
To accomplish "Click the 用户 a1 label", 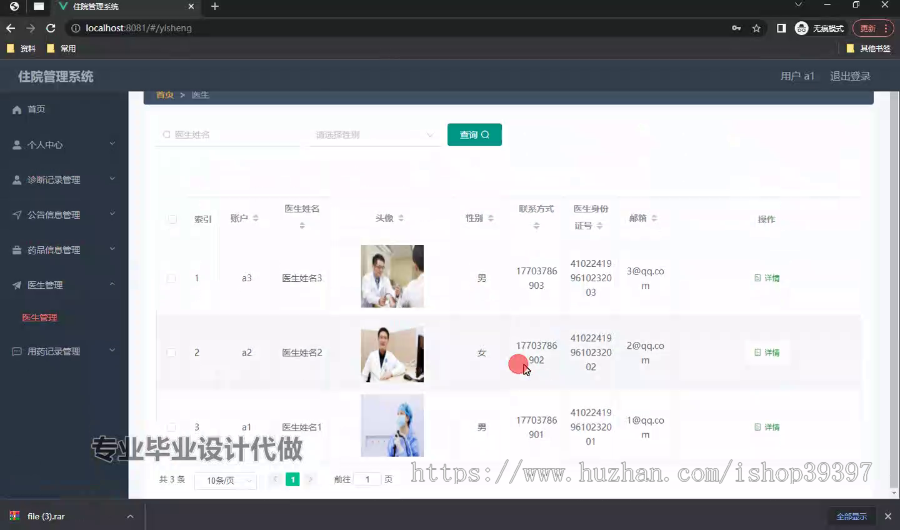I will click(797, 76).
